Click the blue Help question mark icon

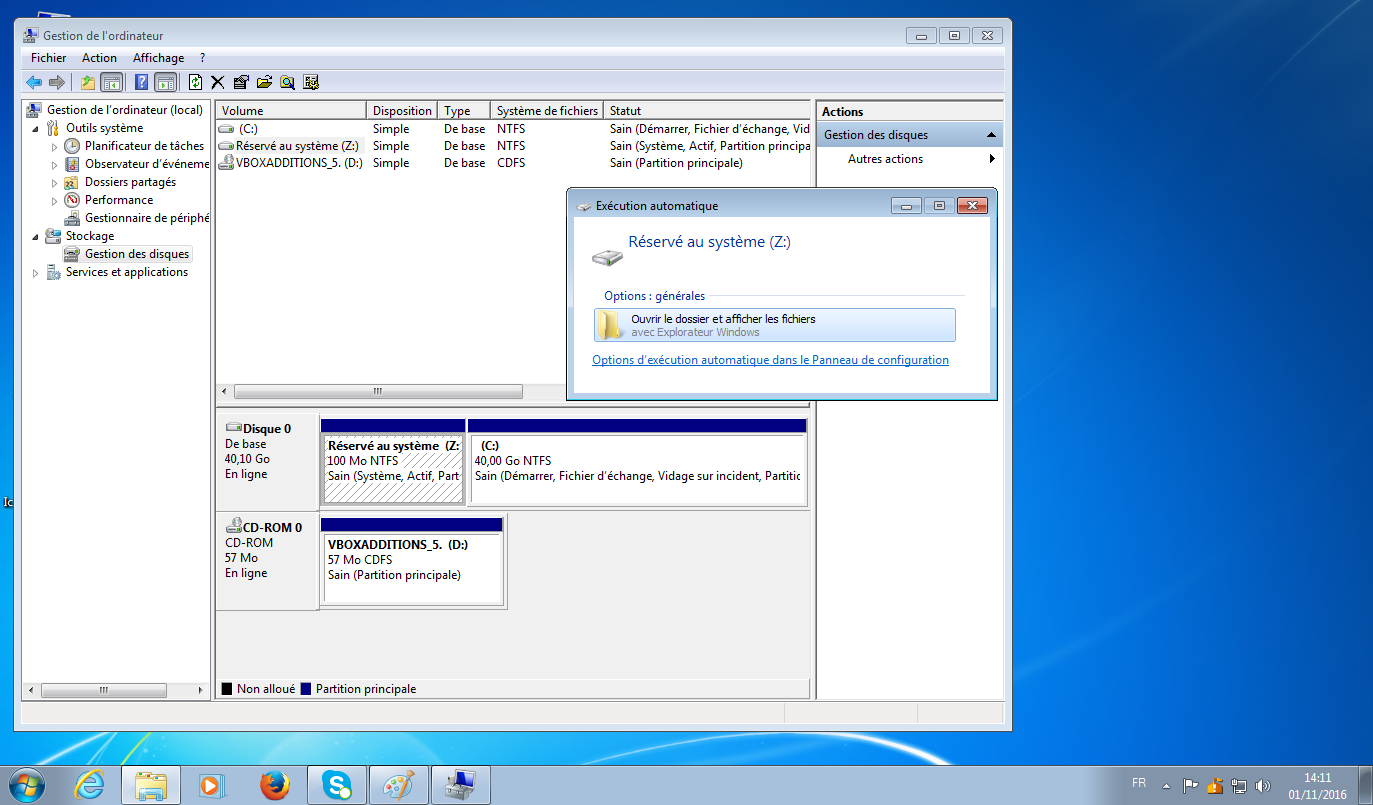(142, 82)
